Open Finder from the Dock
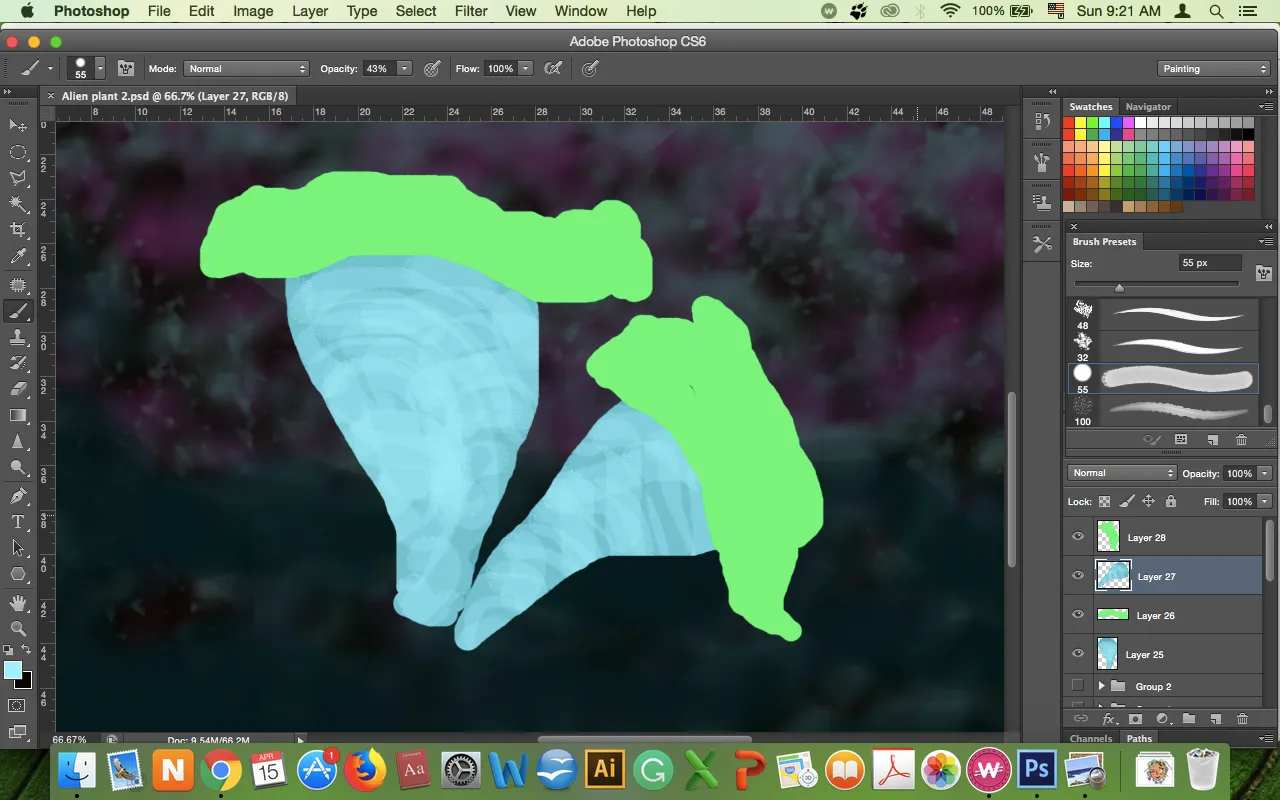The width and height of the screenshot is (1280, 800). [x=77, y=770]
